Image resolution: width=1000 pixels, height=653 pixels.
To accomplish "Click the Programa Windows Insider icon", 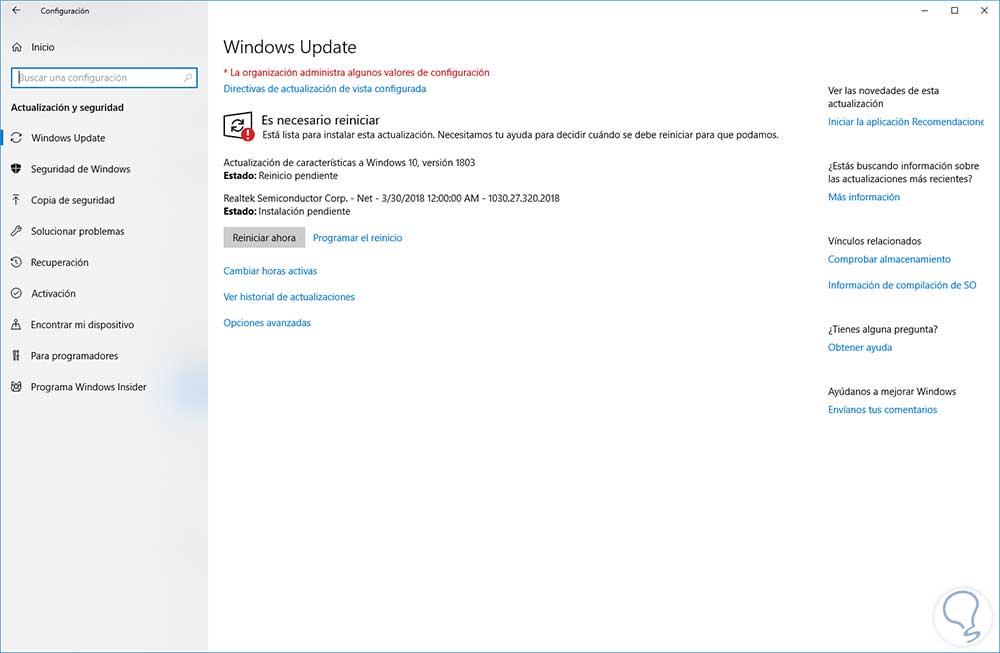I will click(17, 387).
